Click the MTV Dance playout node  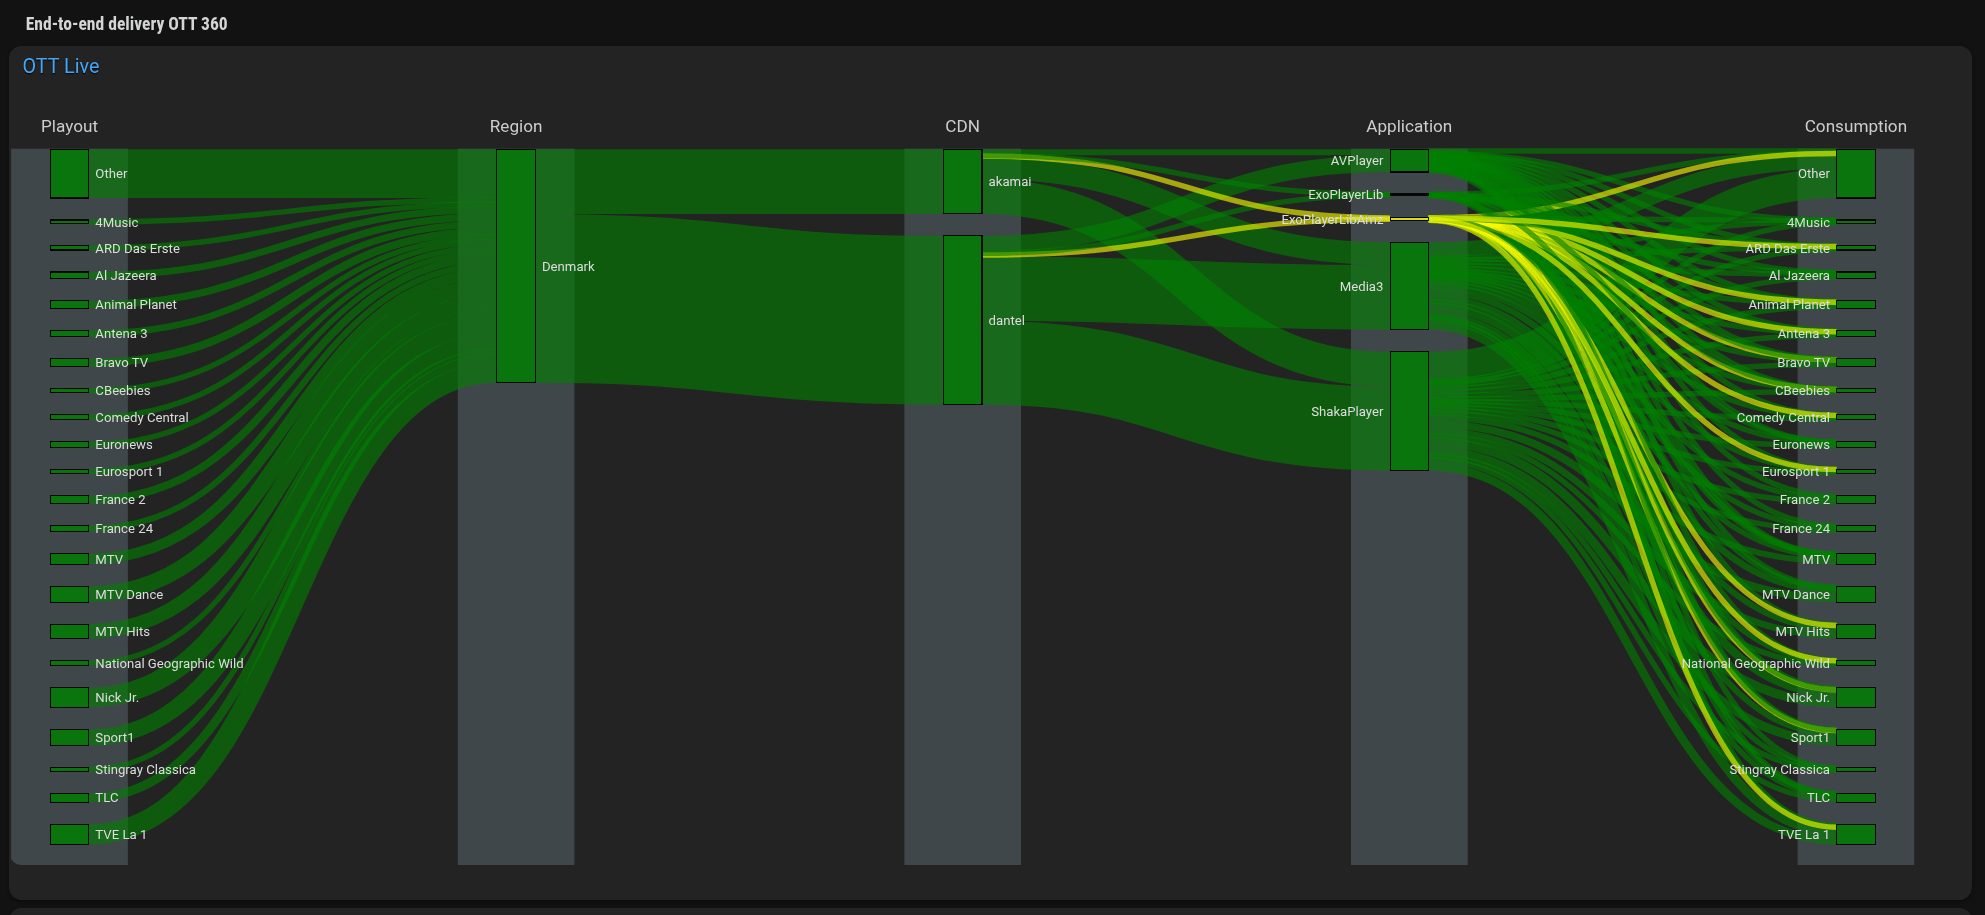69,595
